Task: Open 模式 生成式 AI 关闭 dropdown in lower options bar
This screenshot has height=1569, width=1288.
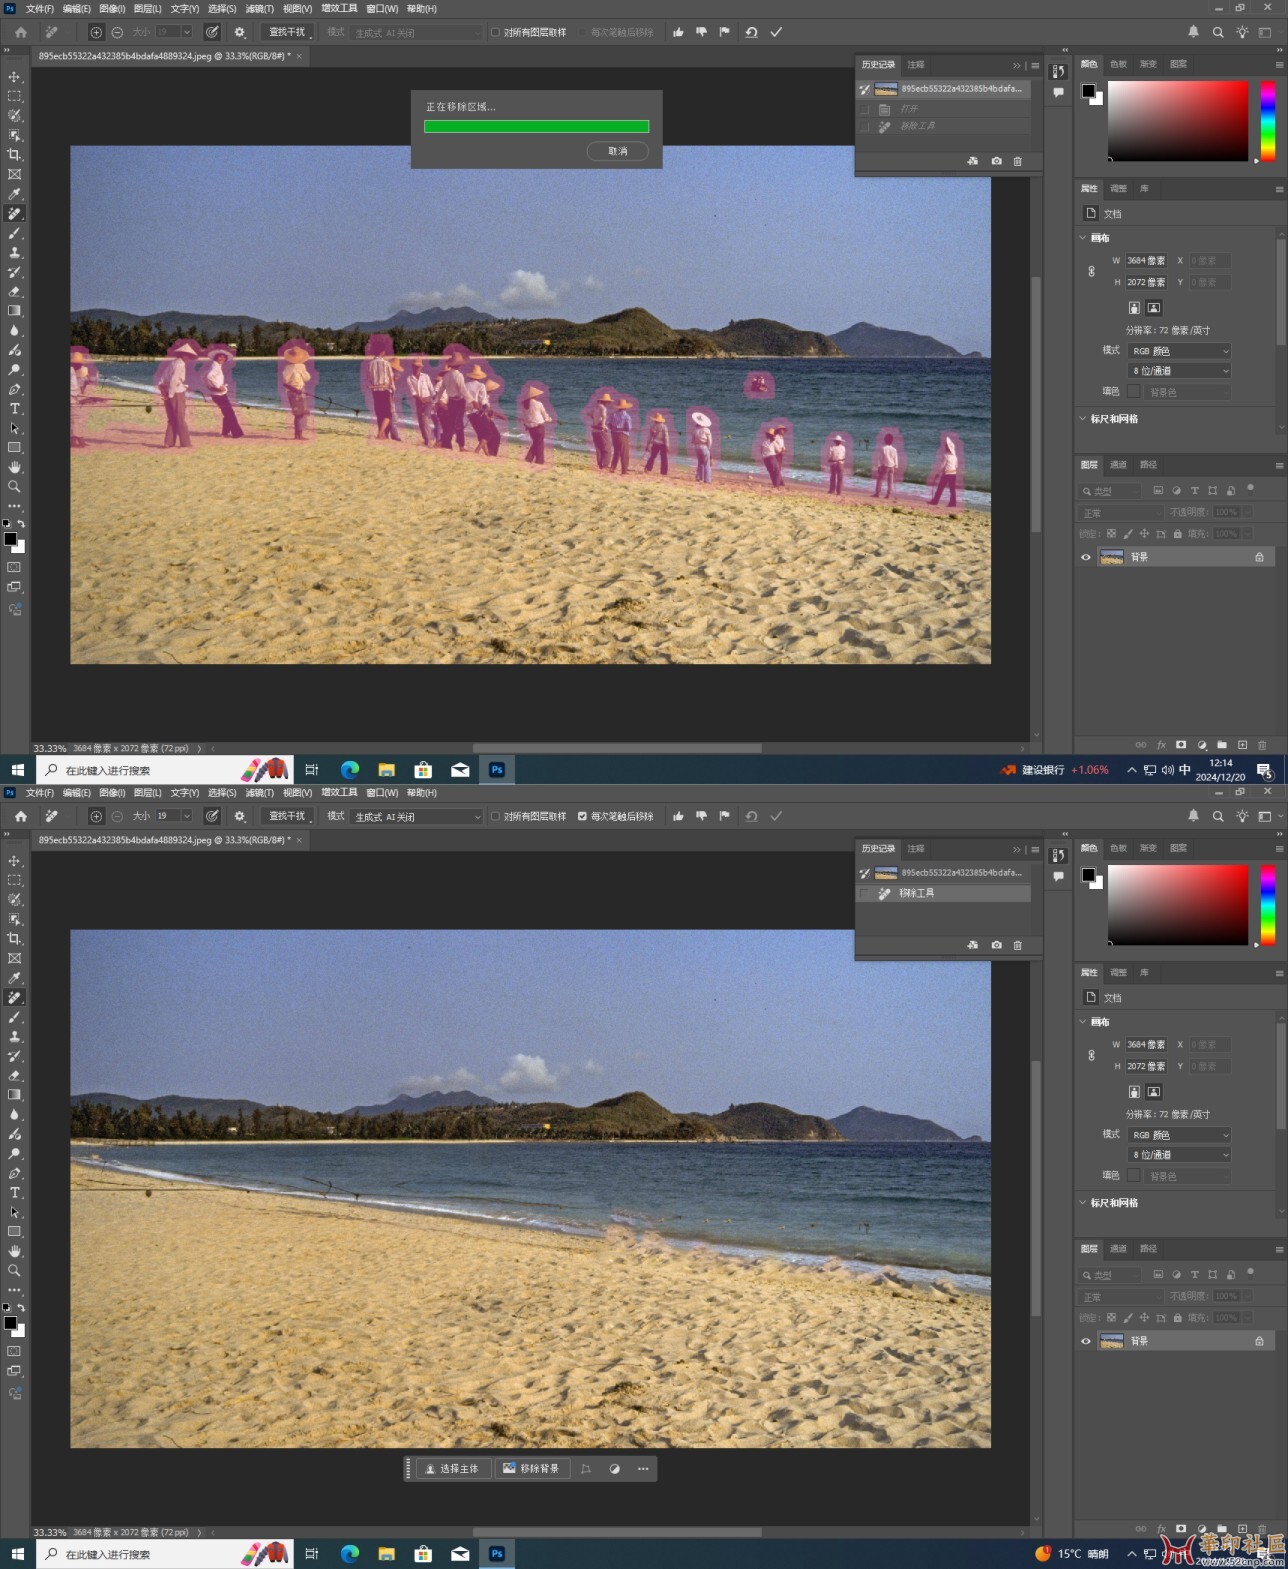Action: pos(418,816)
